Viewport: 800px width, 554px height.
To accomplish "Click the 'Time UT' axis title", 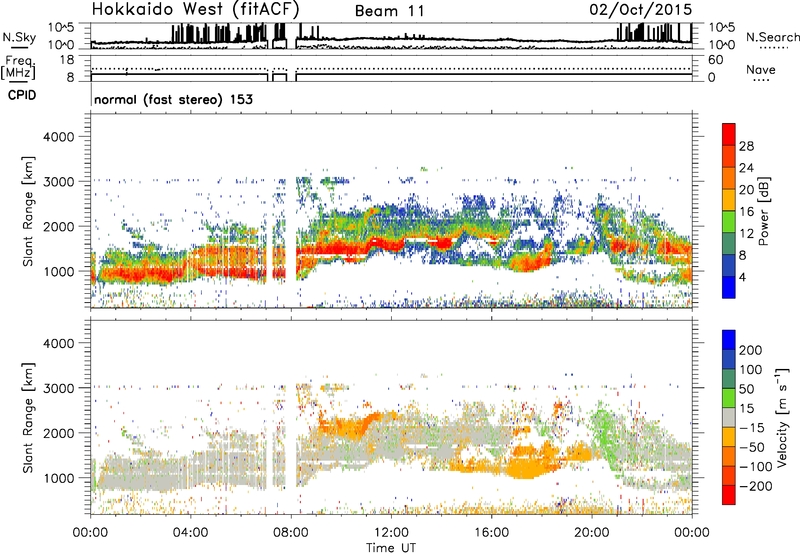I will tap(391, 548).
